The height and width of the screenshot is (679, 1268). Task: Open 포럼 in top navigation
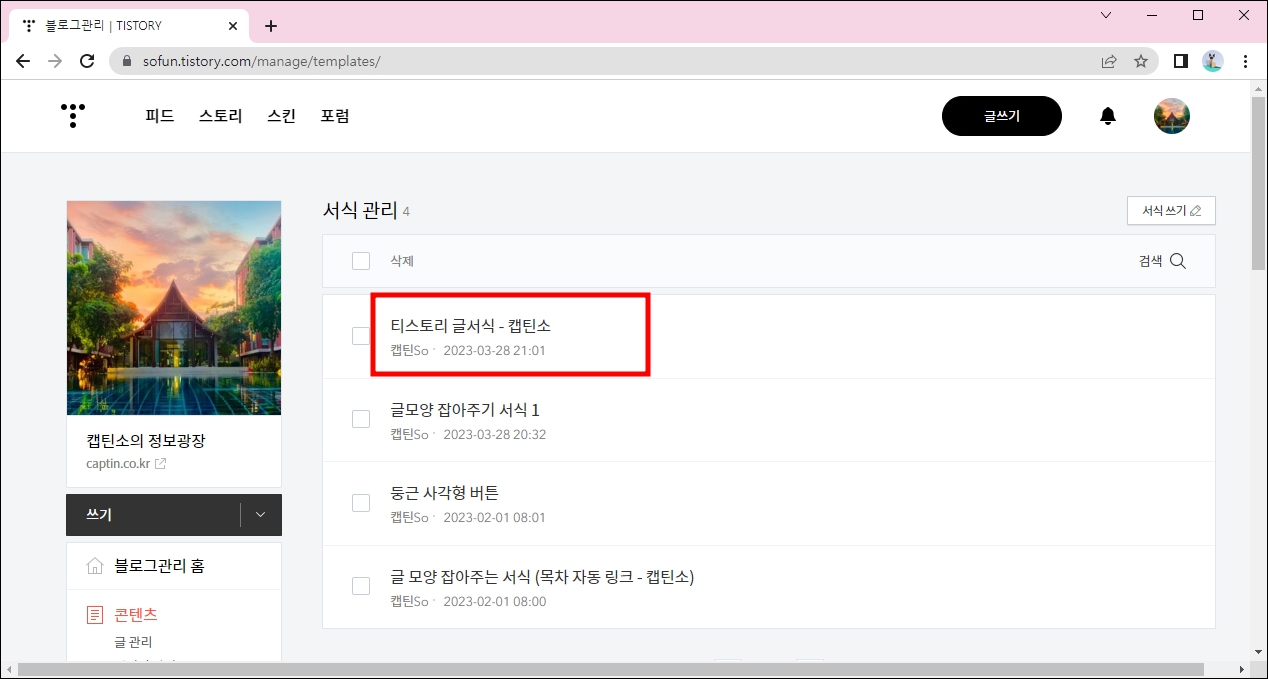coord(335,116)
